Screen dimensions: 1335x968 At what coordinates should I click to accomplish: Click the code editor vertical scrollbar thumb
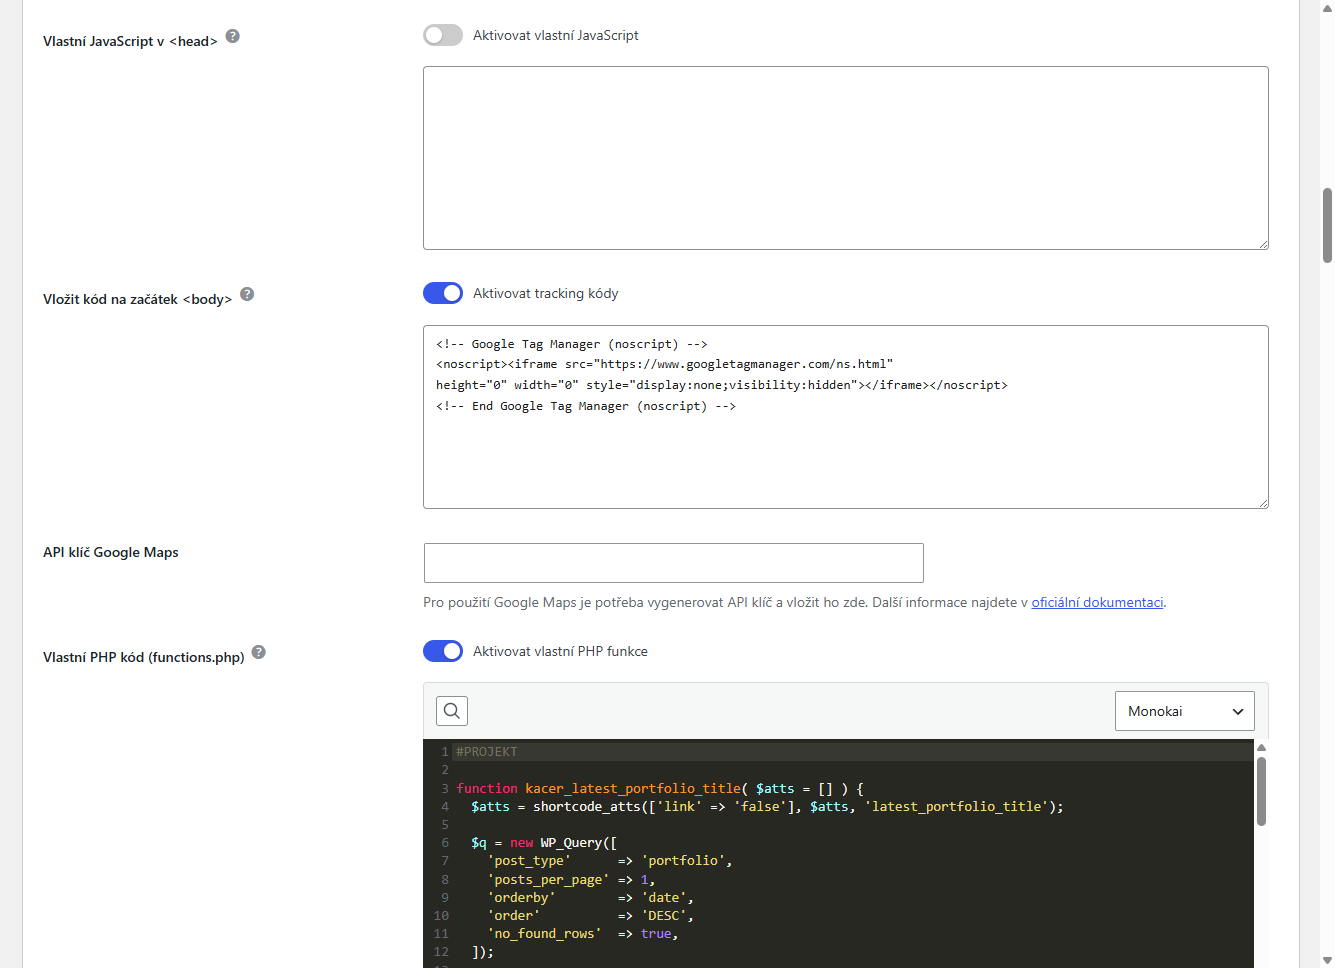(x=1261, y=791)
